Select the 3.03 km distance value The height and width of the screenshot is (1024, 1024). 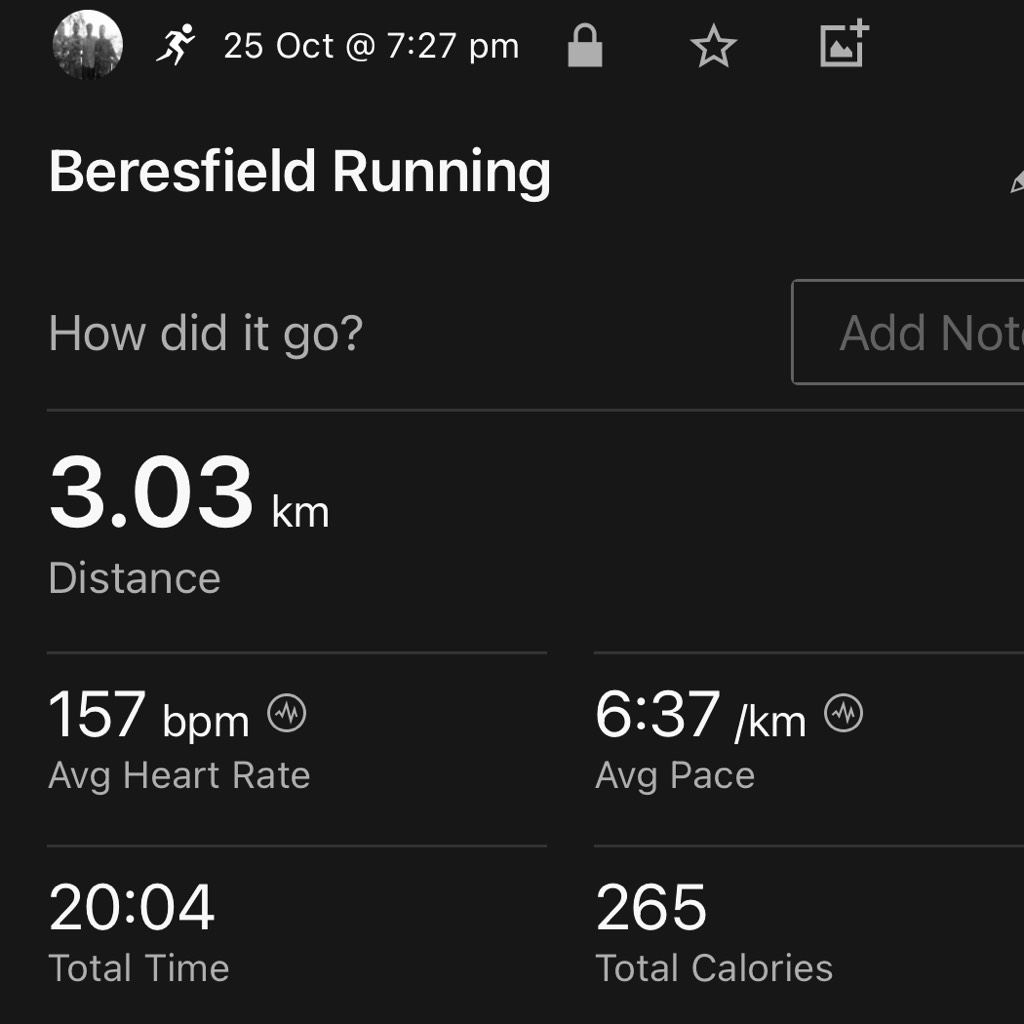point(189,492)
